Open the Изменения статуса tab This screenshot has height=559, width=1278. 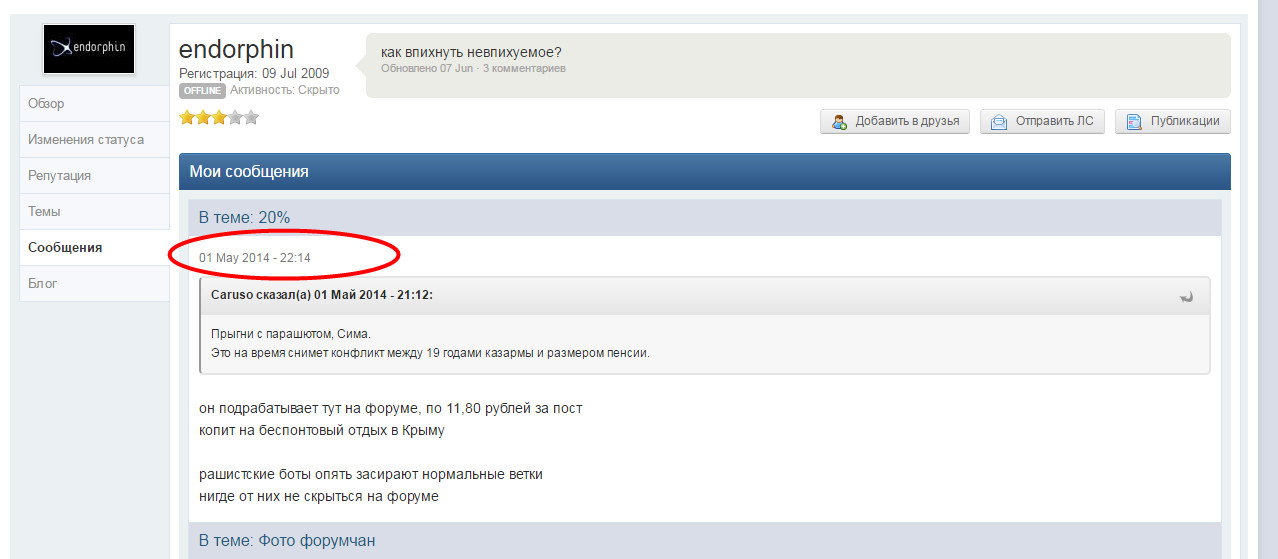click(94, 140)
